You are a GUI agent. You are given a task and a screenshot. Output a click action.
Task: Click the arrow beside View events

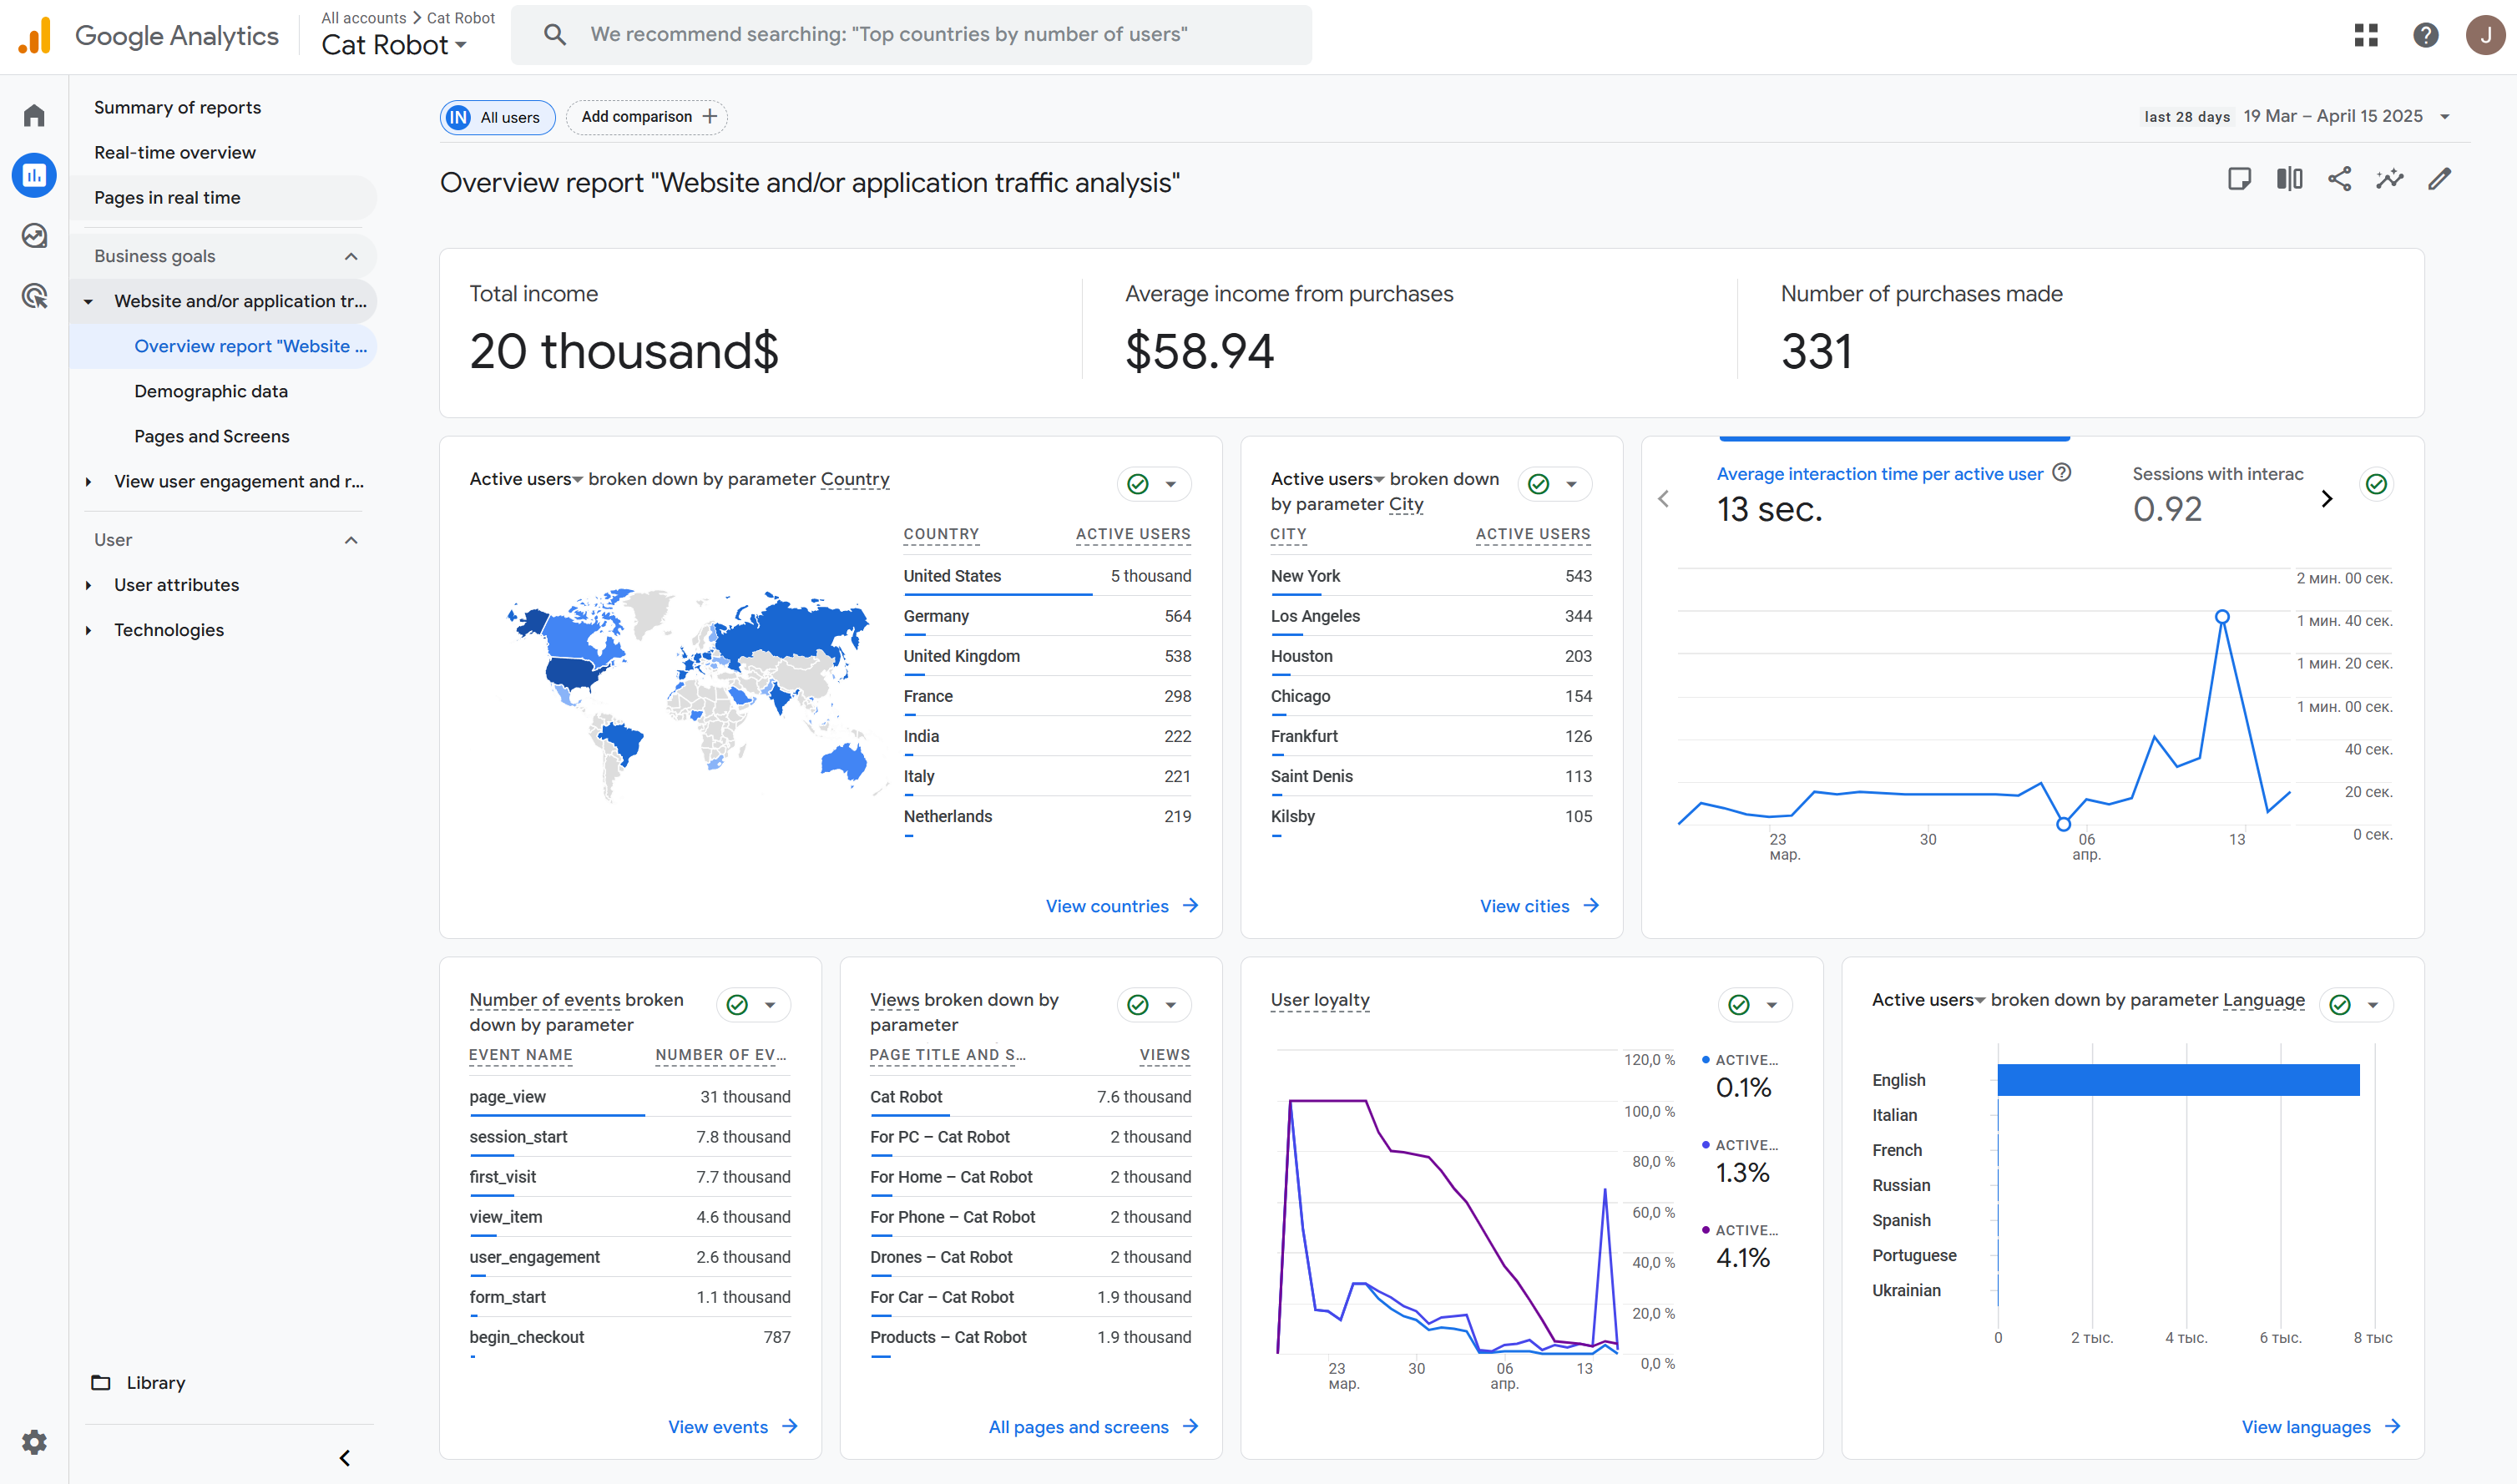click(x=790, y=1426)
